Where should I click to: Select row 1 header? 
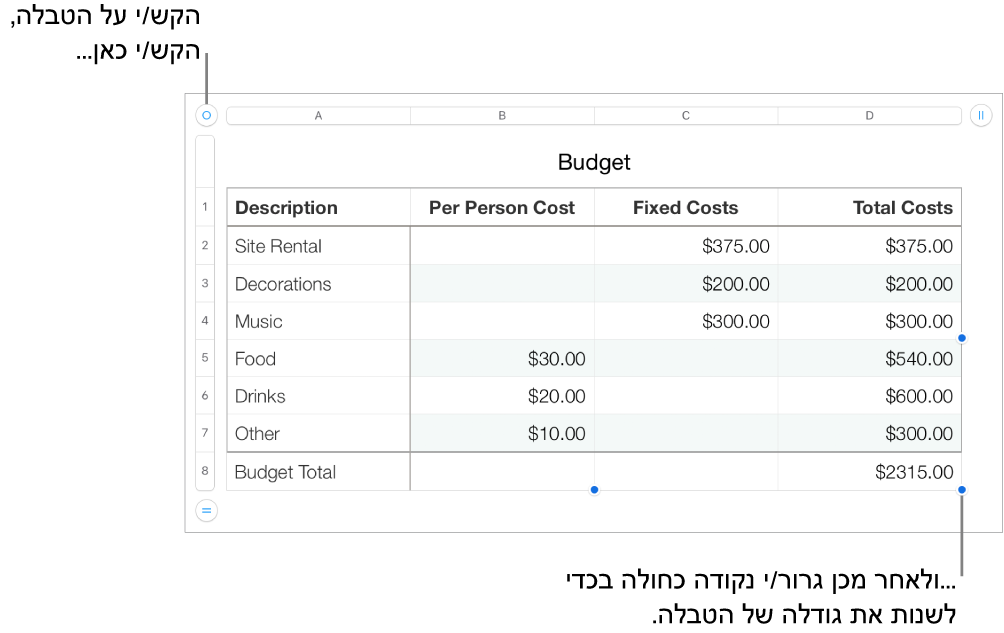click(205, 207)
